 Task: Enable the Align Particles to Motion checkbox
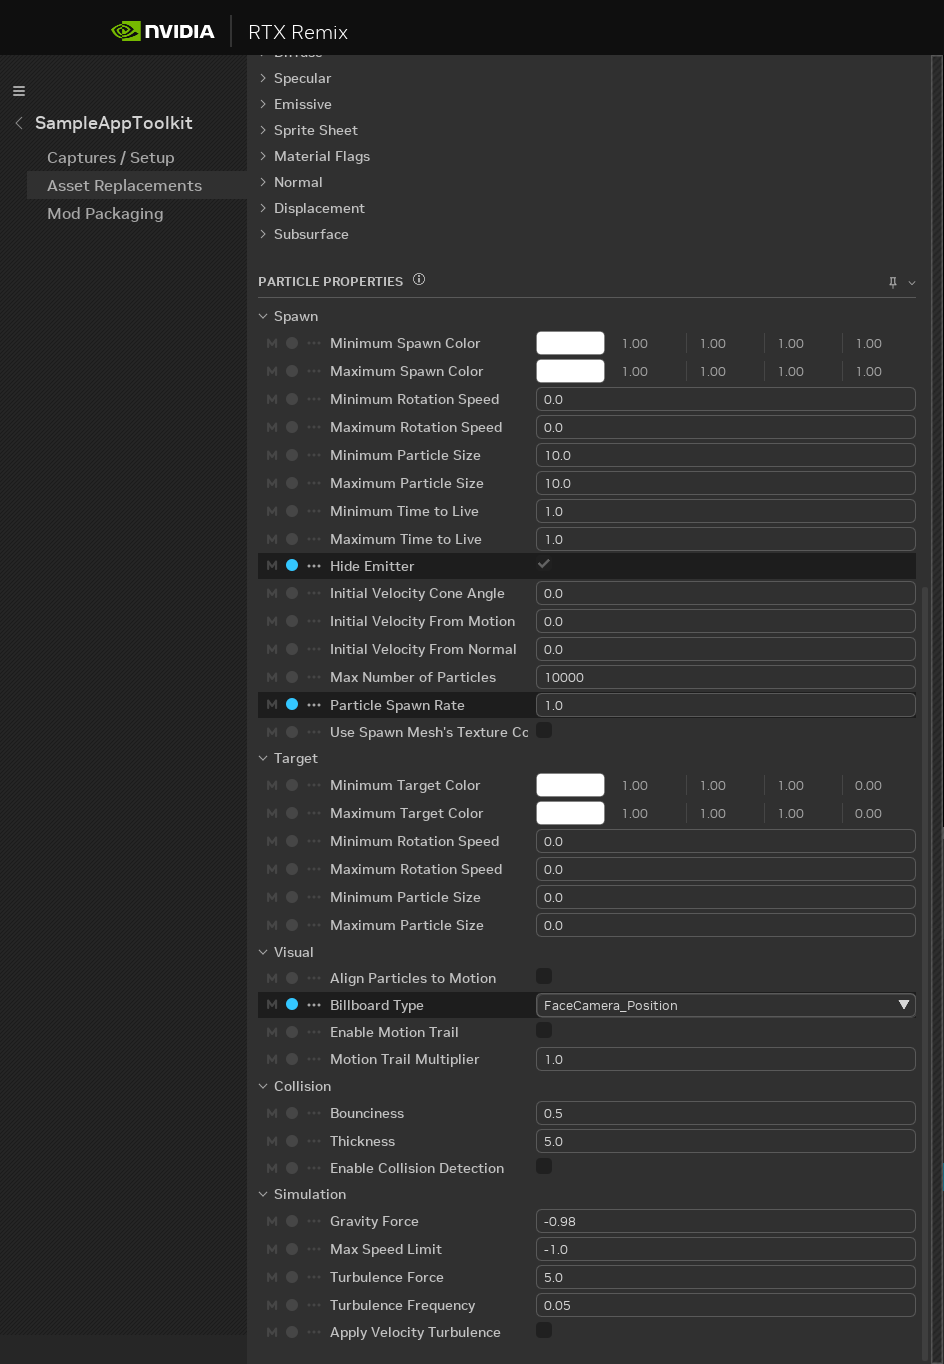click(x=544, y=977)
